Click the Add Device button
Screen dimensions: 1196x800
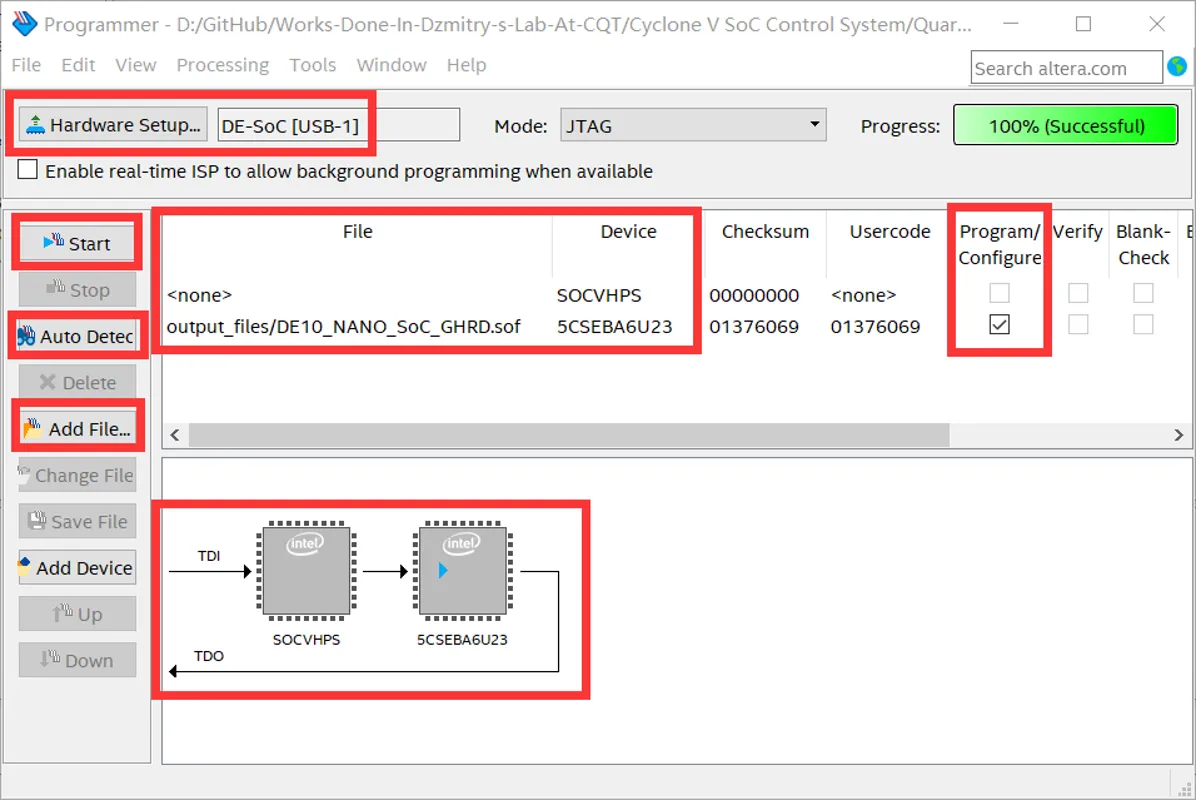(77, 568)
